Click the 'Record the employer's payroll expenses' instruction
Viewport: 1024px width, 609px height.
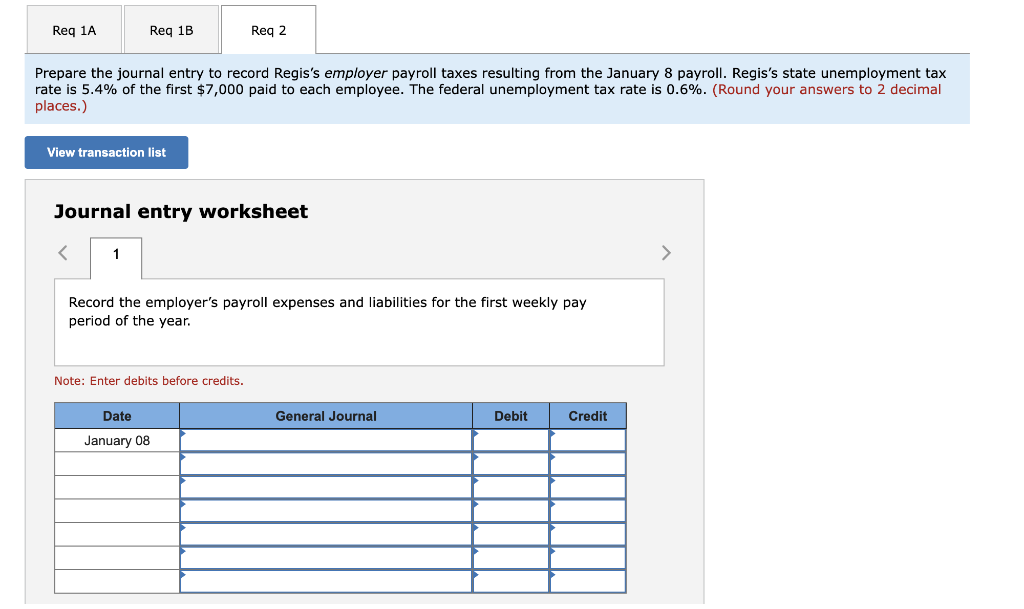[328, 311]
